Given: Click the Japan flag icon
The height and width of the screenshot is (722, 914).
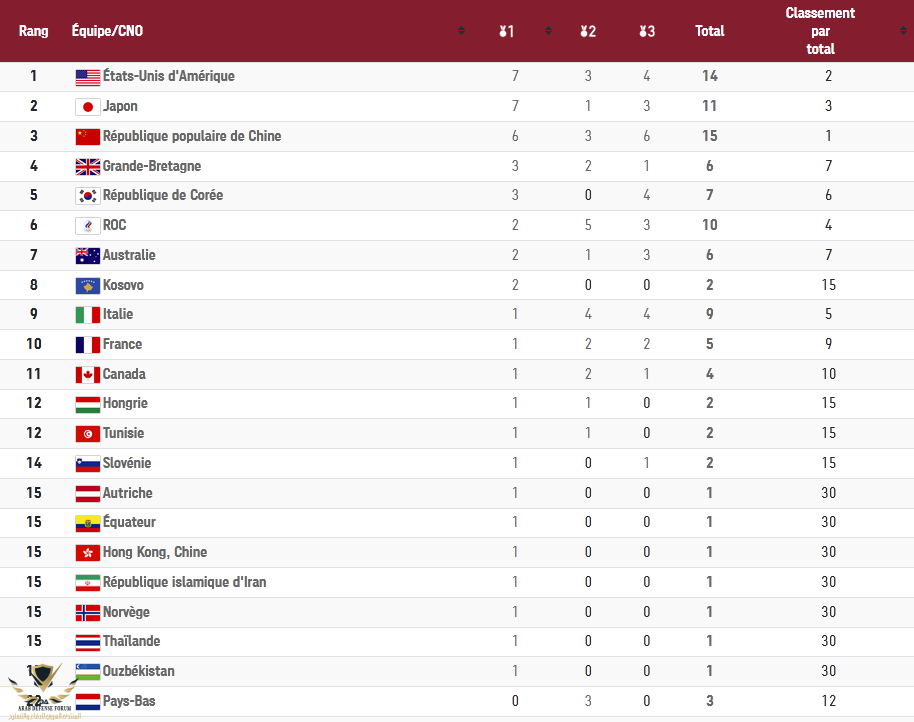Looking at the screenshot, I should click(x=87, y=107).
